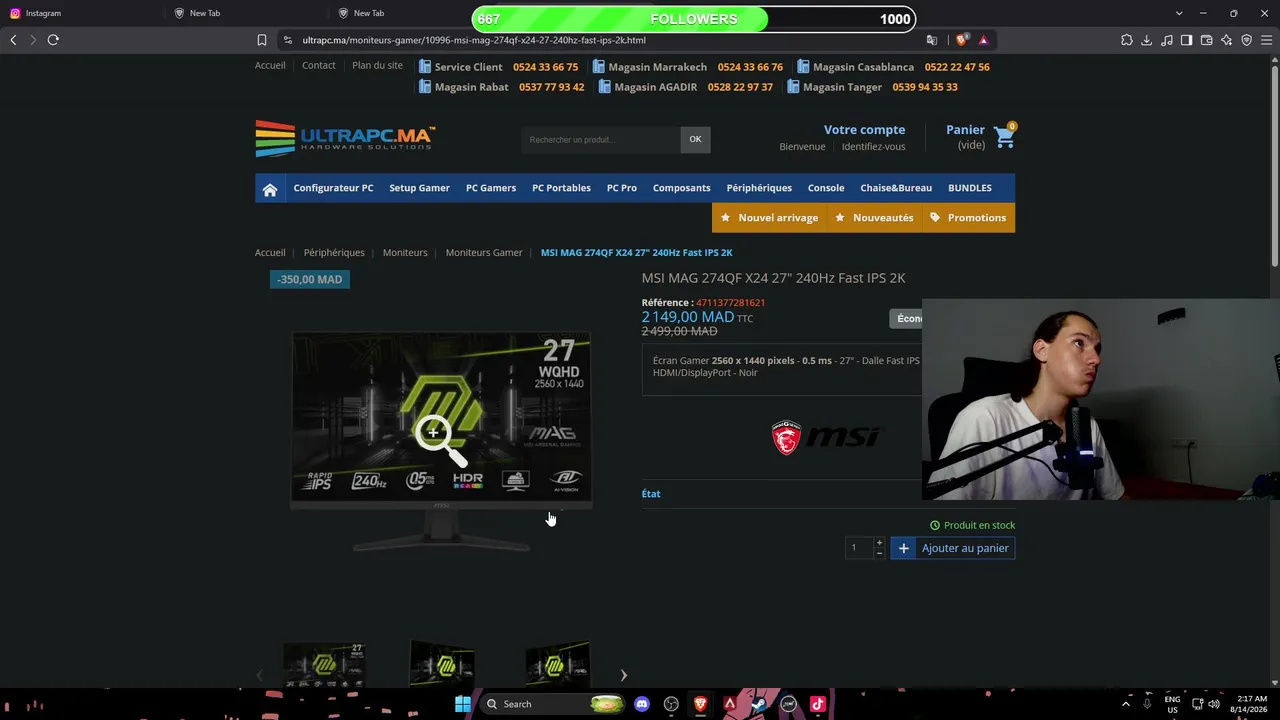Viewport: 1280px width, 720px height.
Task: Open site settings icon beside the URL
Action: pyautogui.click(x=288, y=40)
